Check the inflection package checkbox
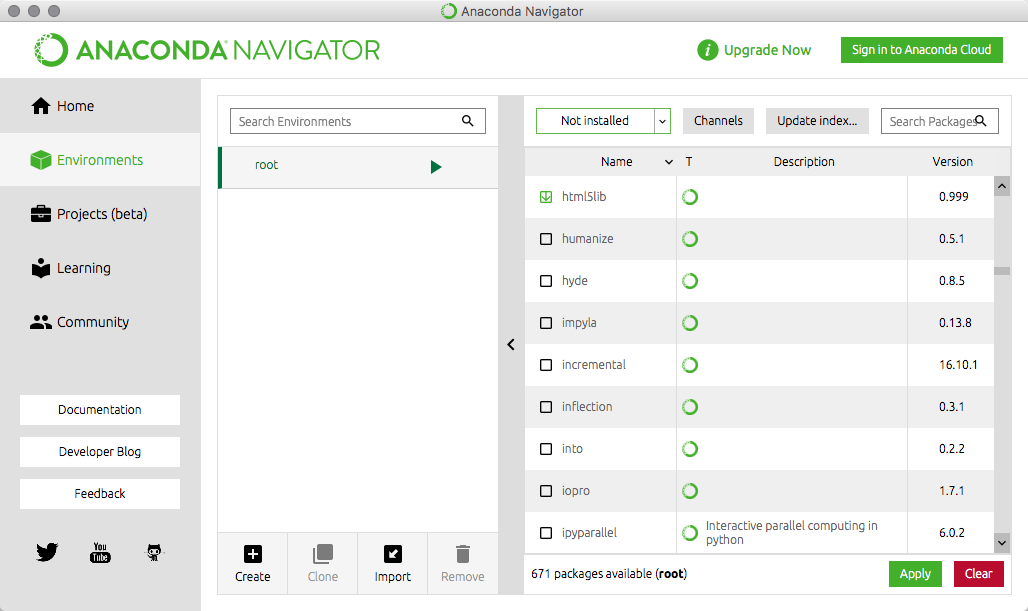 545,406
